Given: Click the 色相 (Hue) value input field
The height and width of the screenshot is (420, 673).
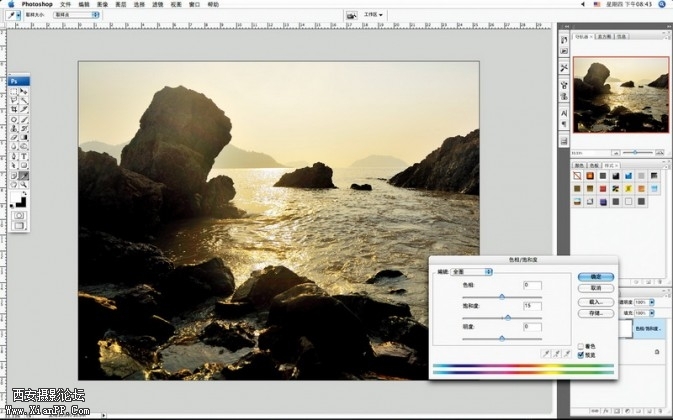Looking at the screenshot, I should (531, 286).
